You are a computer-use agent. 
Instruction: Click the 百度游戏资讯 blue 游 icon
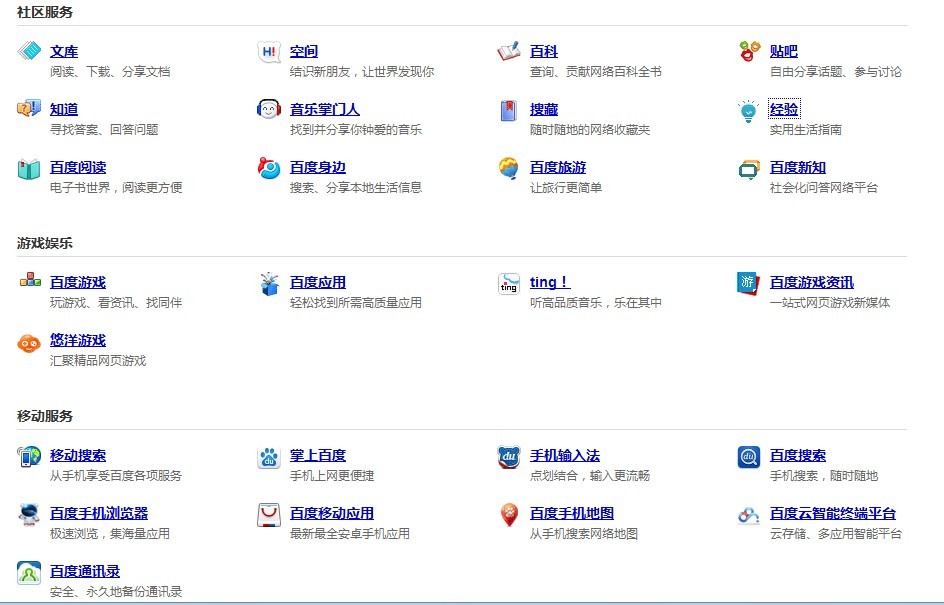tap(749, 283)
